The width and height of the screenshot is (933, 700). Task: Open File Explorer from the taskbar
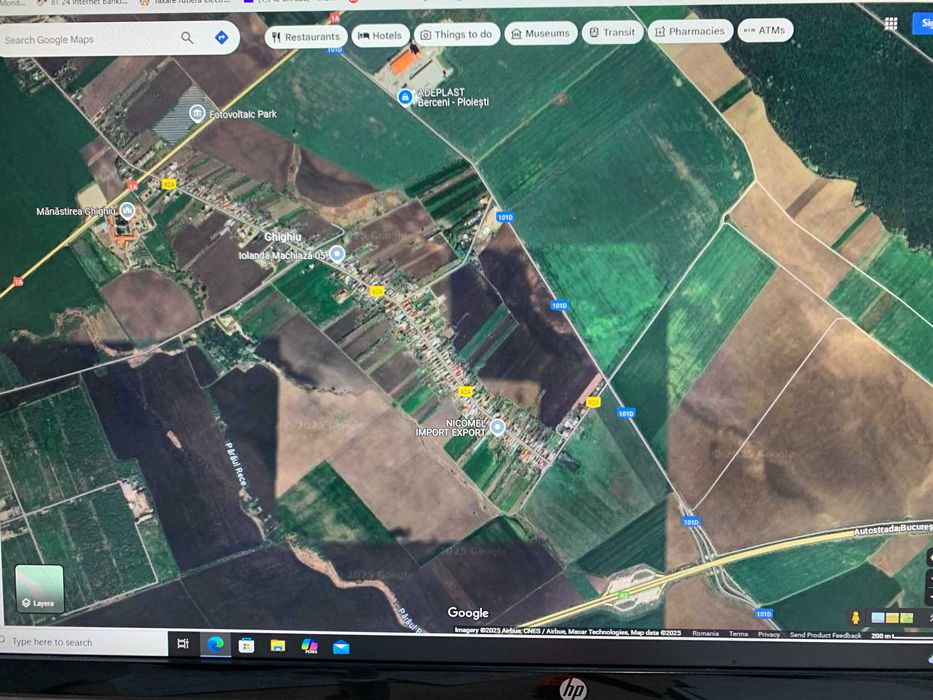(x=278, y=646)
